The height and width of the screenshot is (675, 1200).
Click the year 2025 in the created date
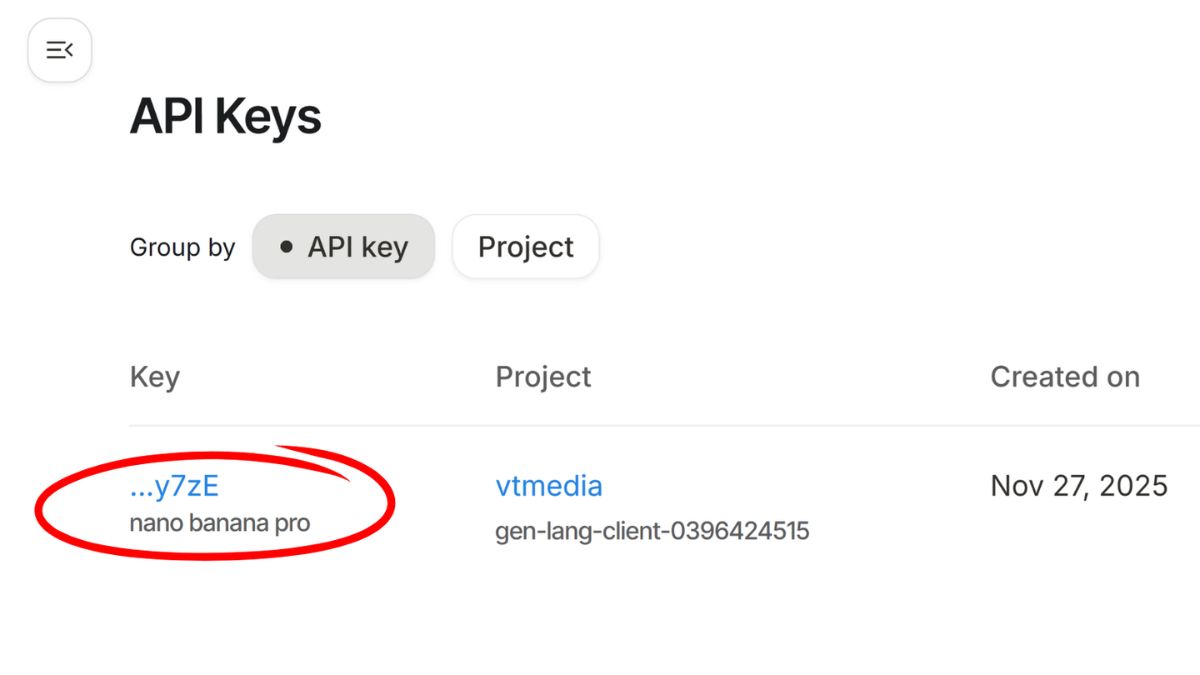point(1132,486)
